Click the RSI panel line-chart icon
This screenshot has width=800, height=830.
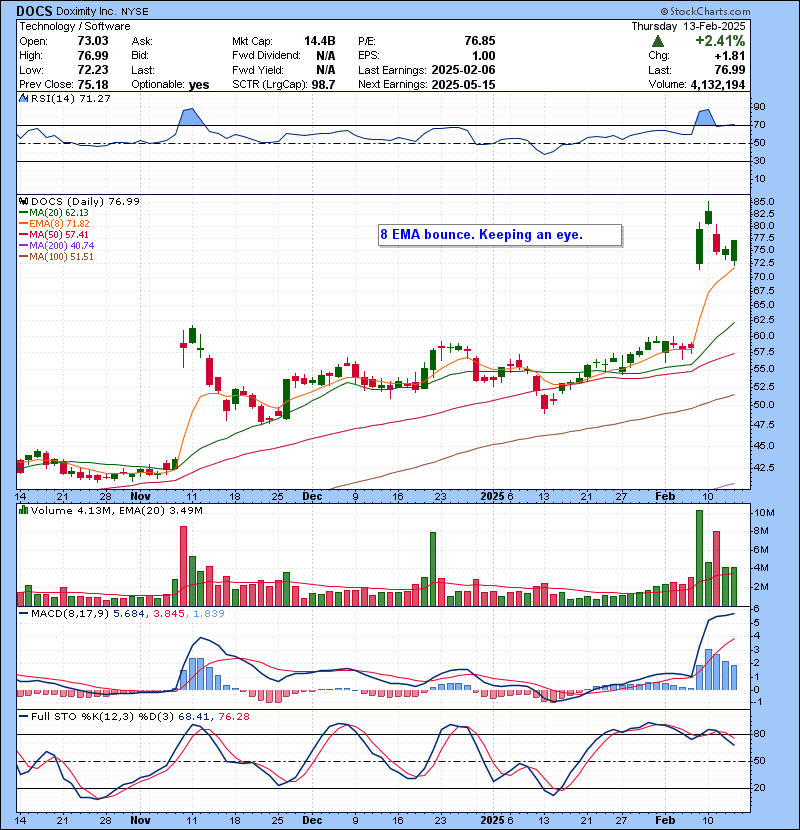point(24,98)
